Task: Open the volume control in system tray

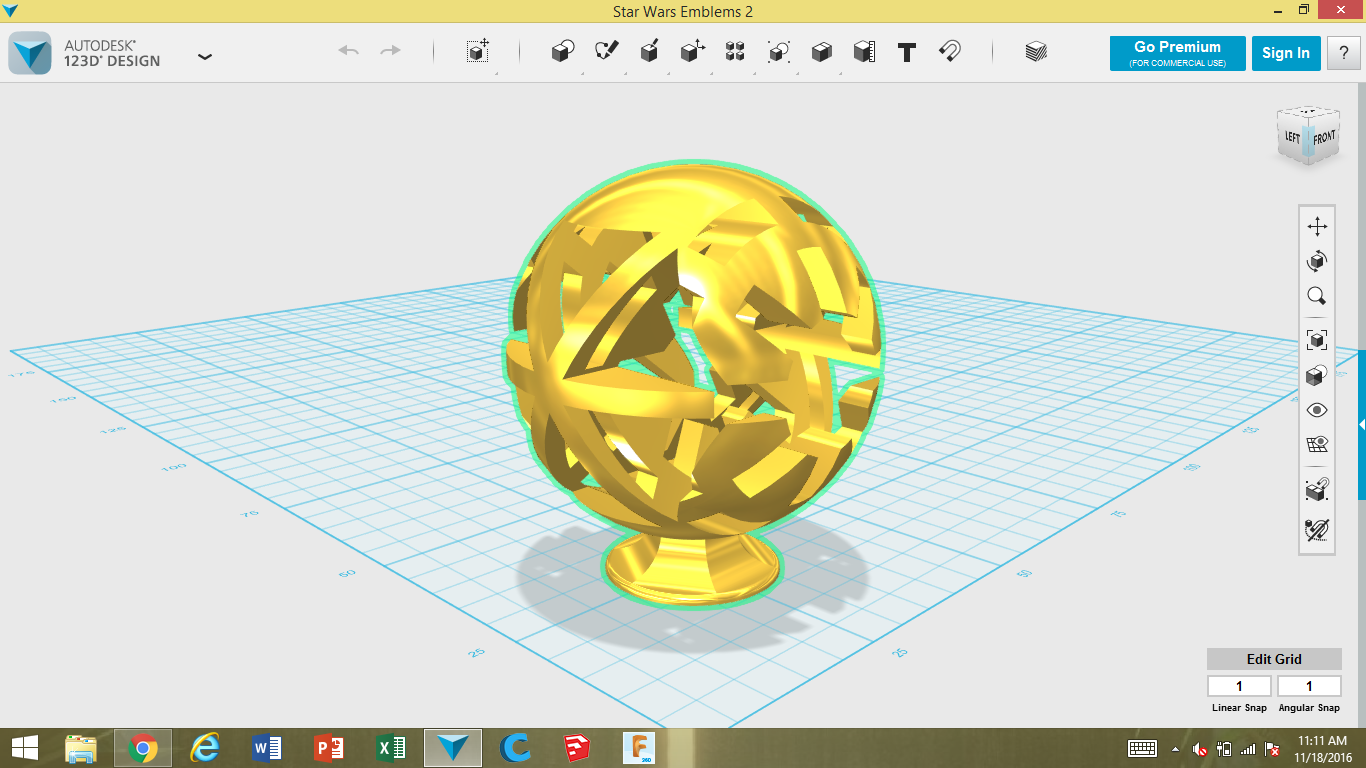Action: [1199, 748]
